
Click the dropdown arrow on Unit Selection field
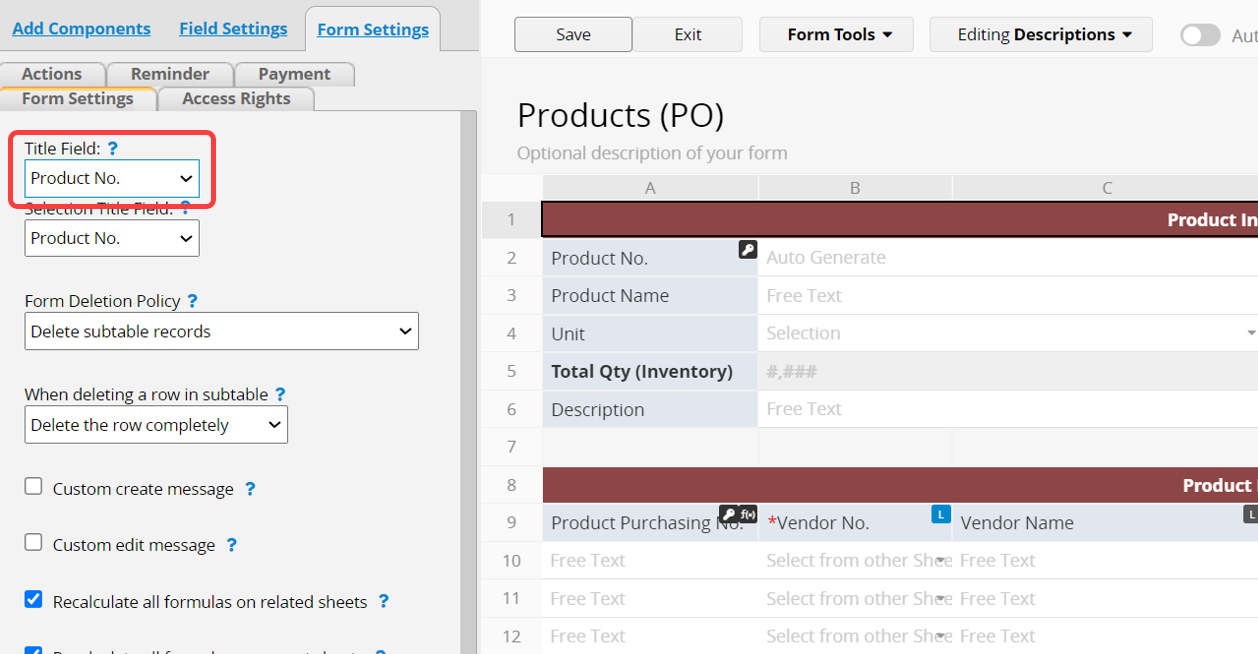coord(1251,333)
